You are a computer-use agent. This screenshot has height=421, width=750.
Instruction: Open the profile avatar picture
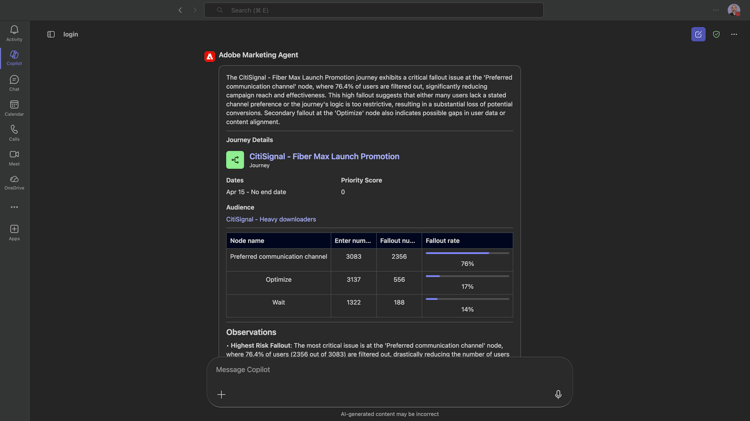coord(734,10)
